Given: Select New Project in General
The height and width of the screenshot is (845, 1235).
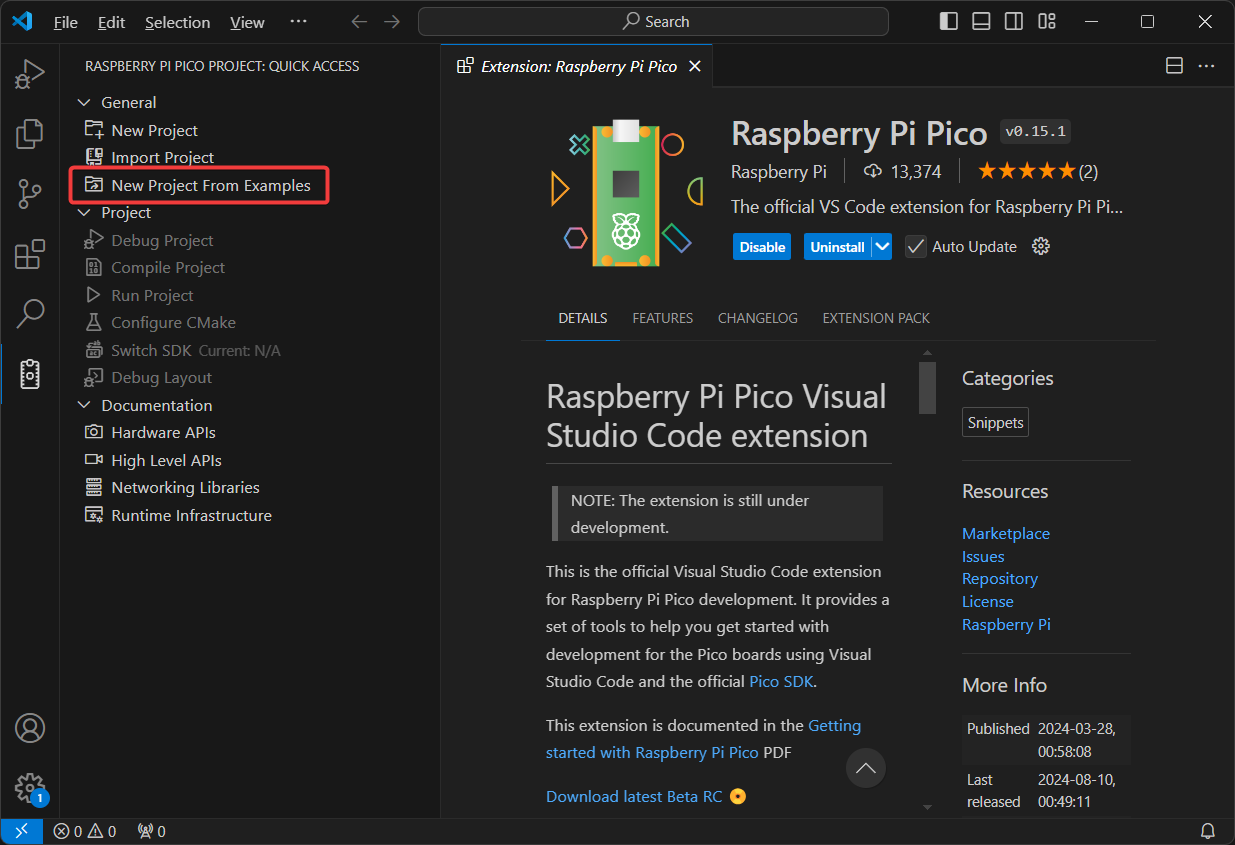Looking at the screenshot, I should point(155,130).
